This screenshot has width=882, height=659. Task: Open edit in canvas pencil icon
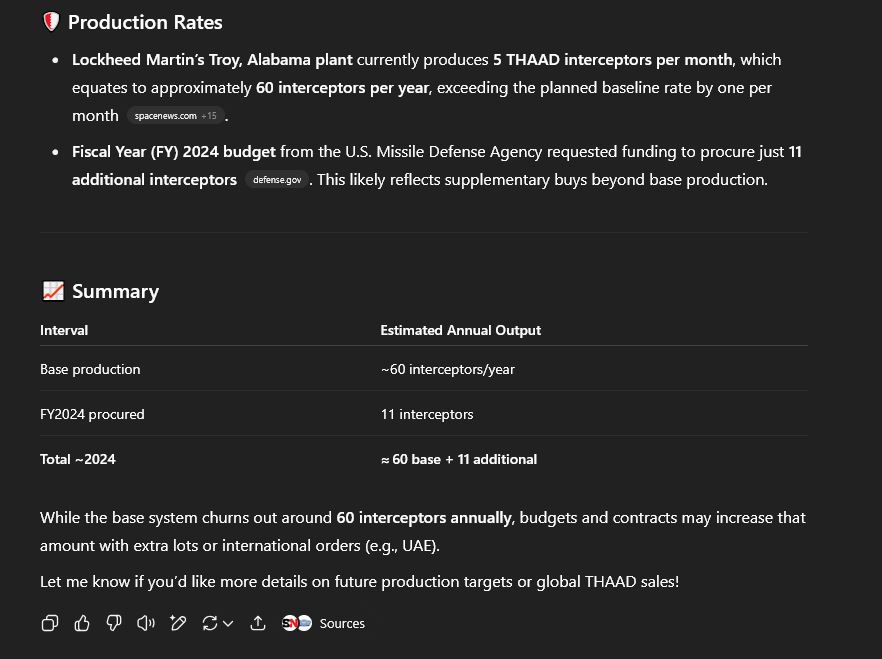178,623
